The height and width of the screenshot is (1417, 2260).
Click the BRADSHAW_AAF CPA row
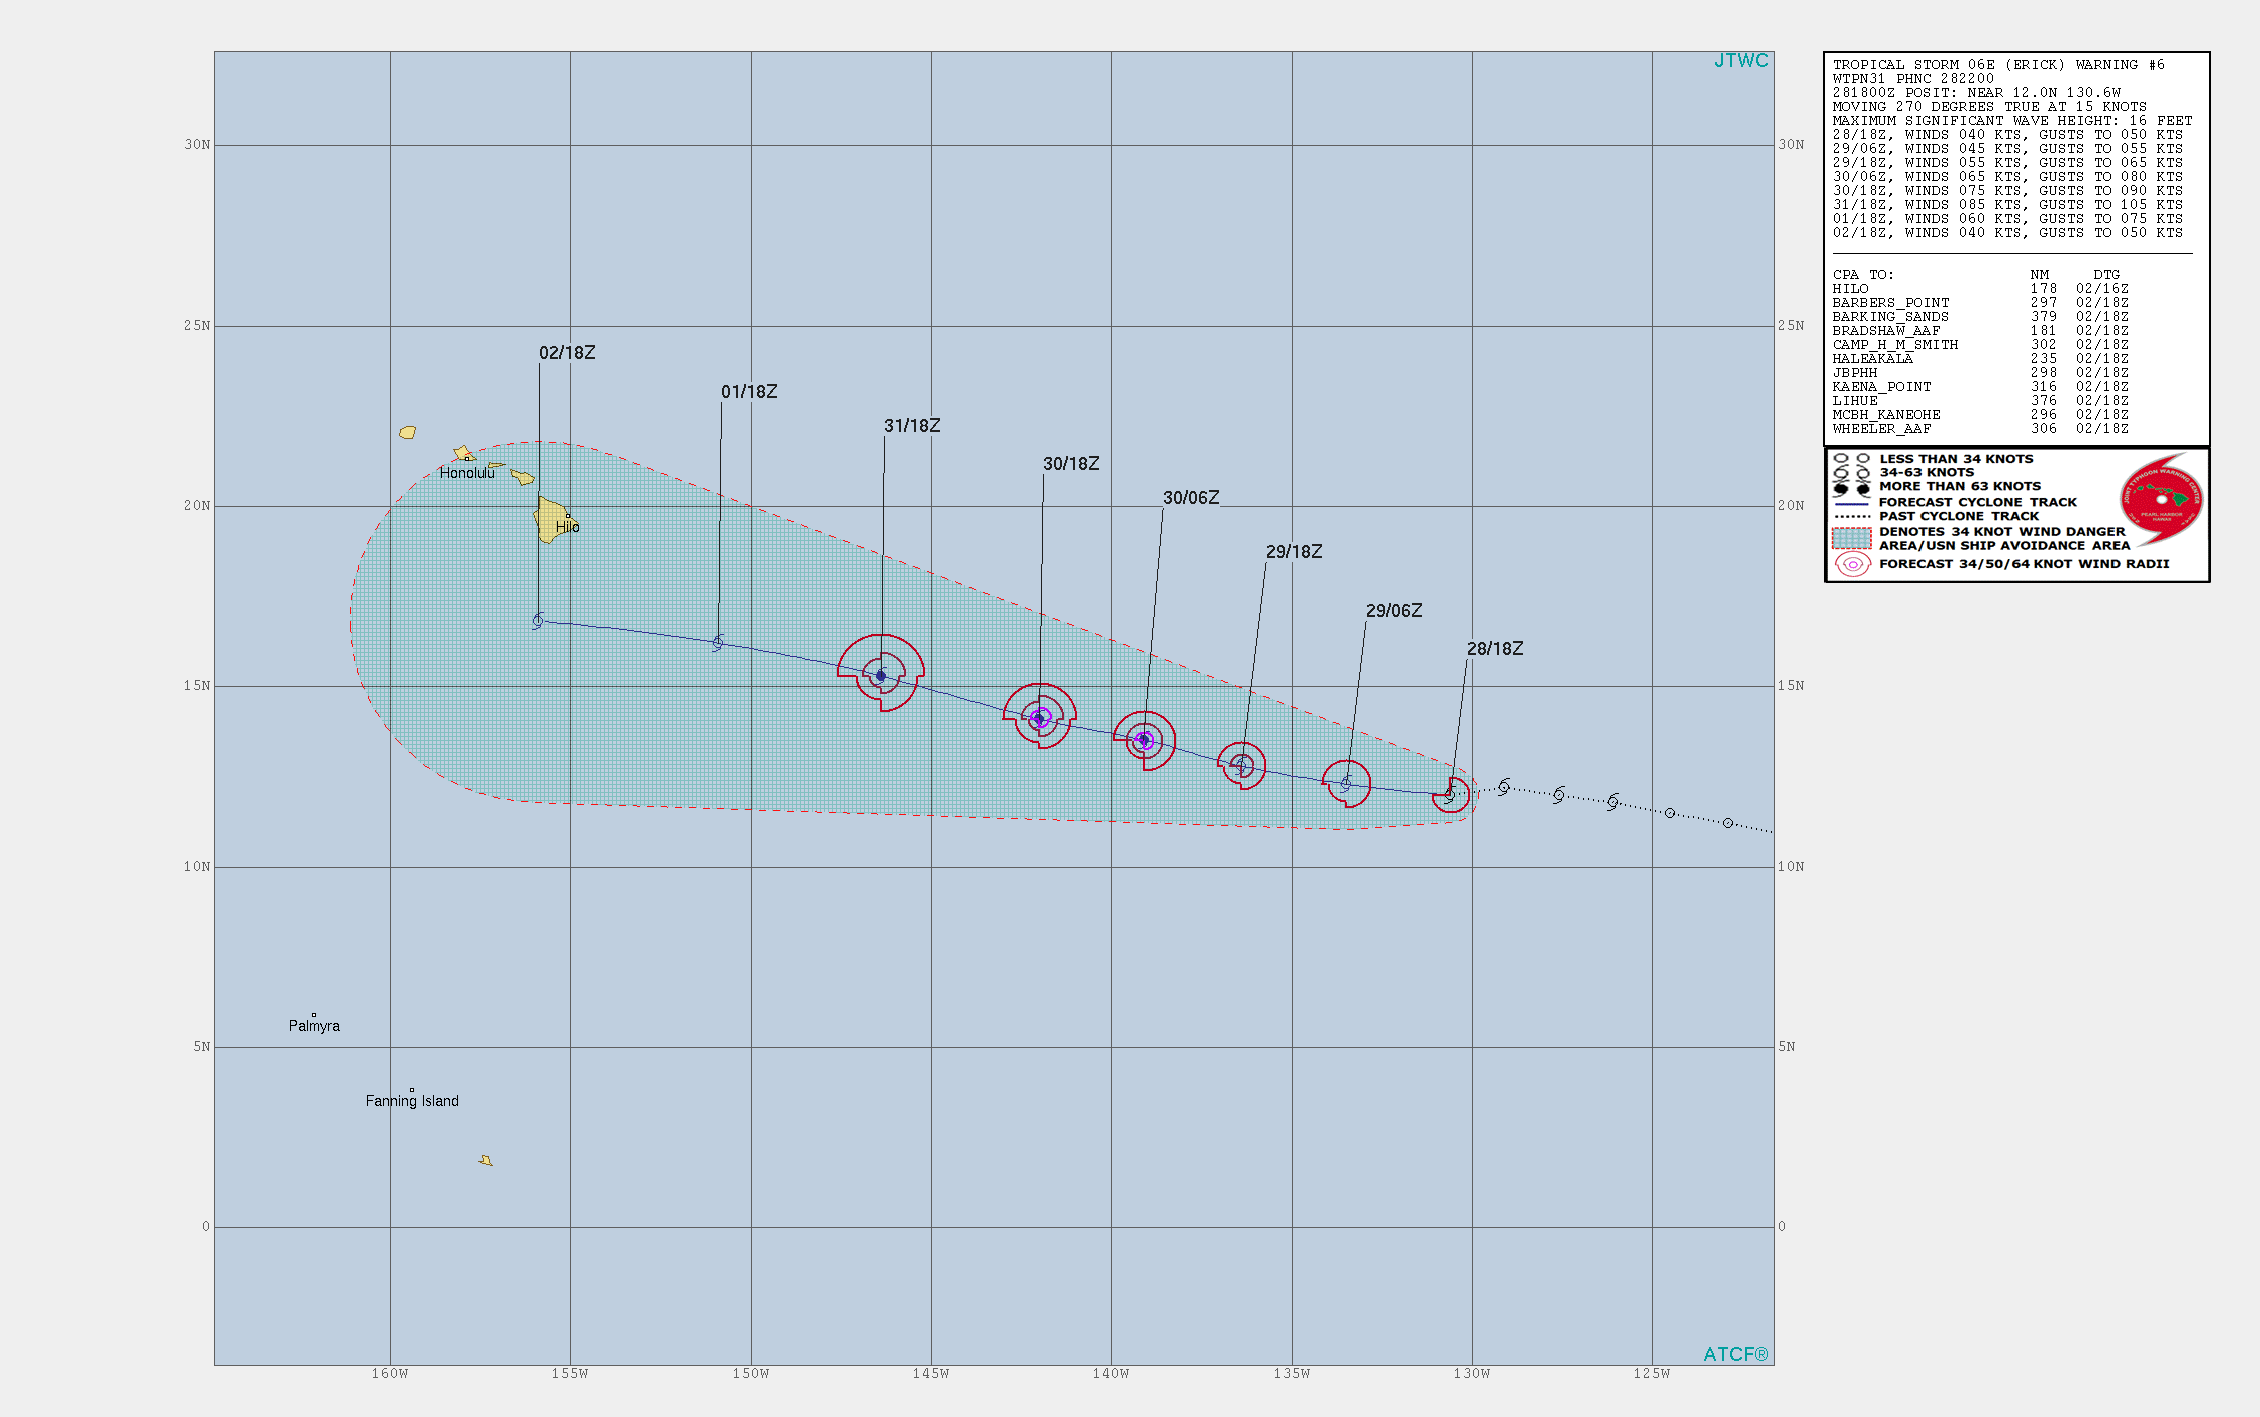[x=1980, y=331]
